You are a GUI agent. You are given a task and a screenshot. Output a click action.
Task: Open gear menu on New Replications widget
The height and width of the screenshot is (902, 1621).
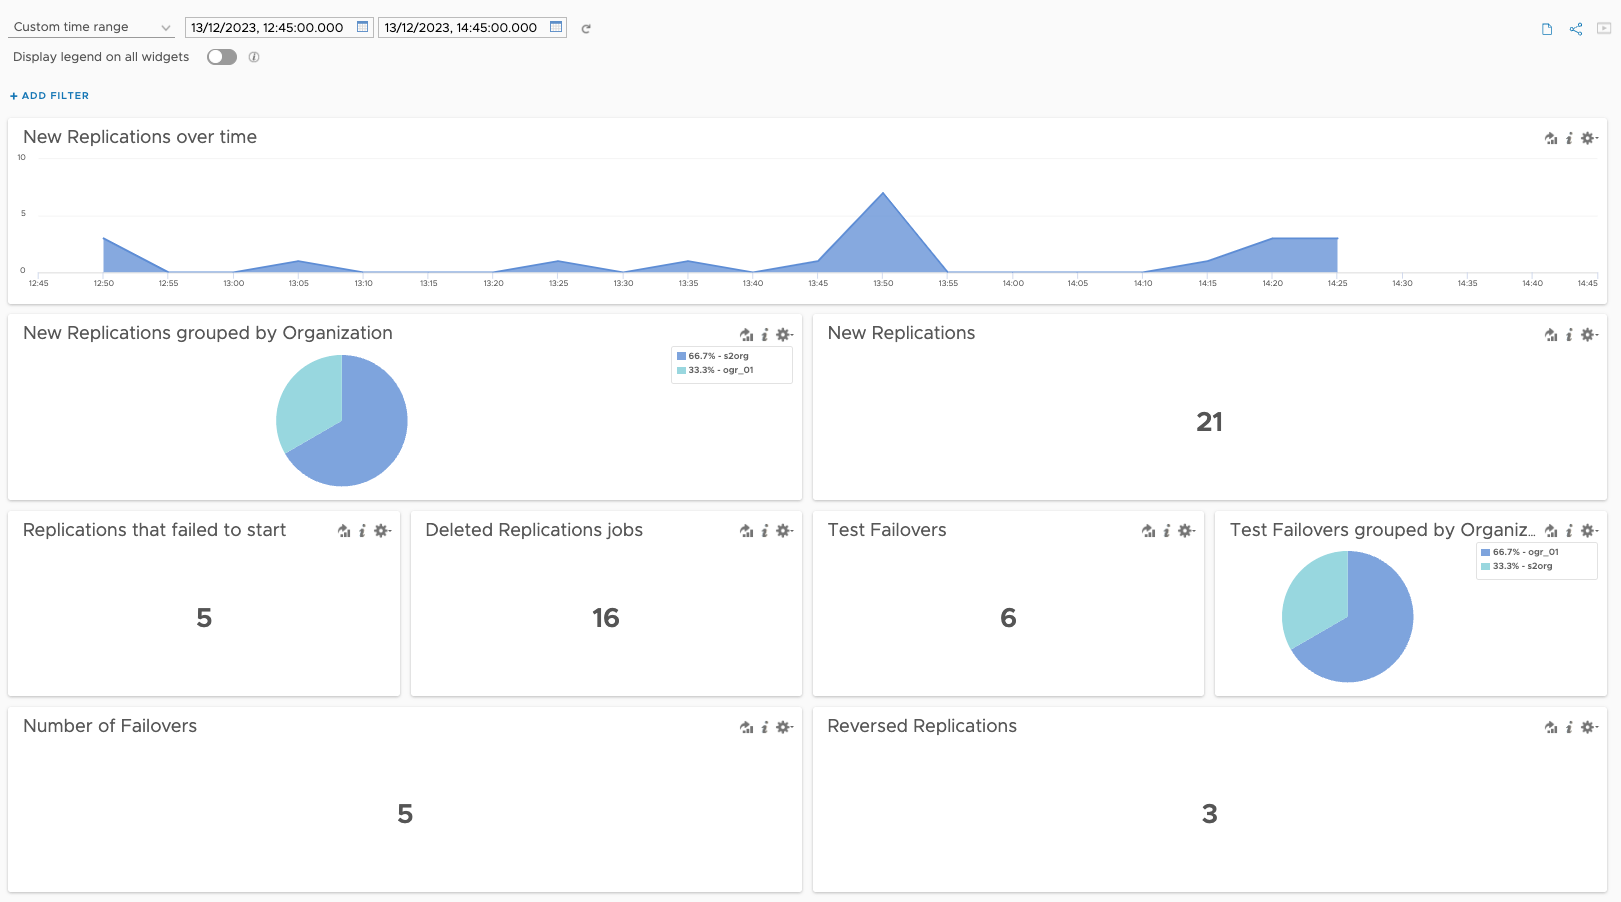[1589, 335]
